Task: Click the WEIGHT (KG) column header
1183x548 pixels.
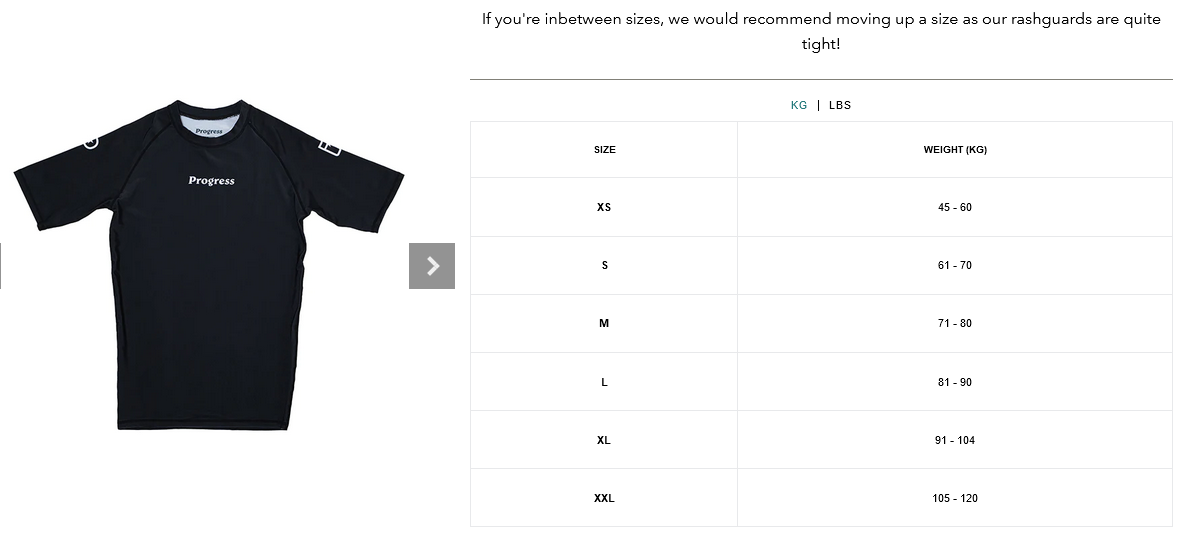Action: [x=955, y=150]
